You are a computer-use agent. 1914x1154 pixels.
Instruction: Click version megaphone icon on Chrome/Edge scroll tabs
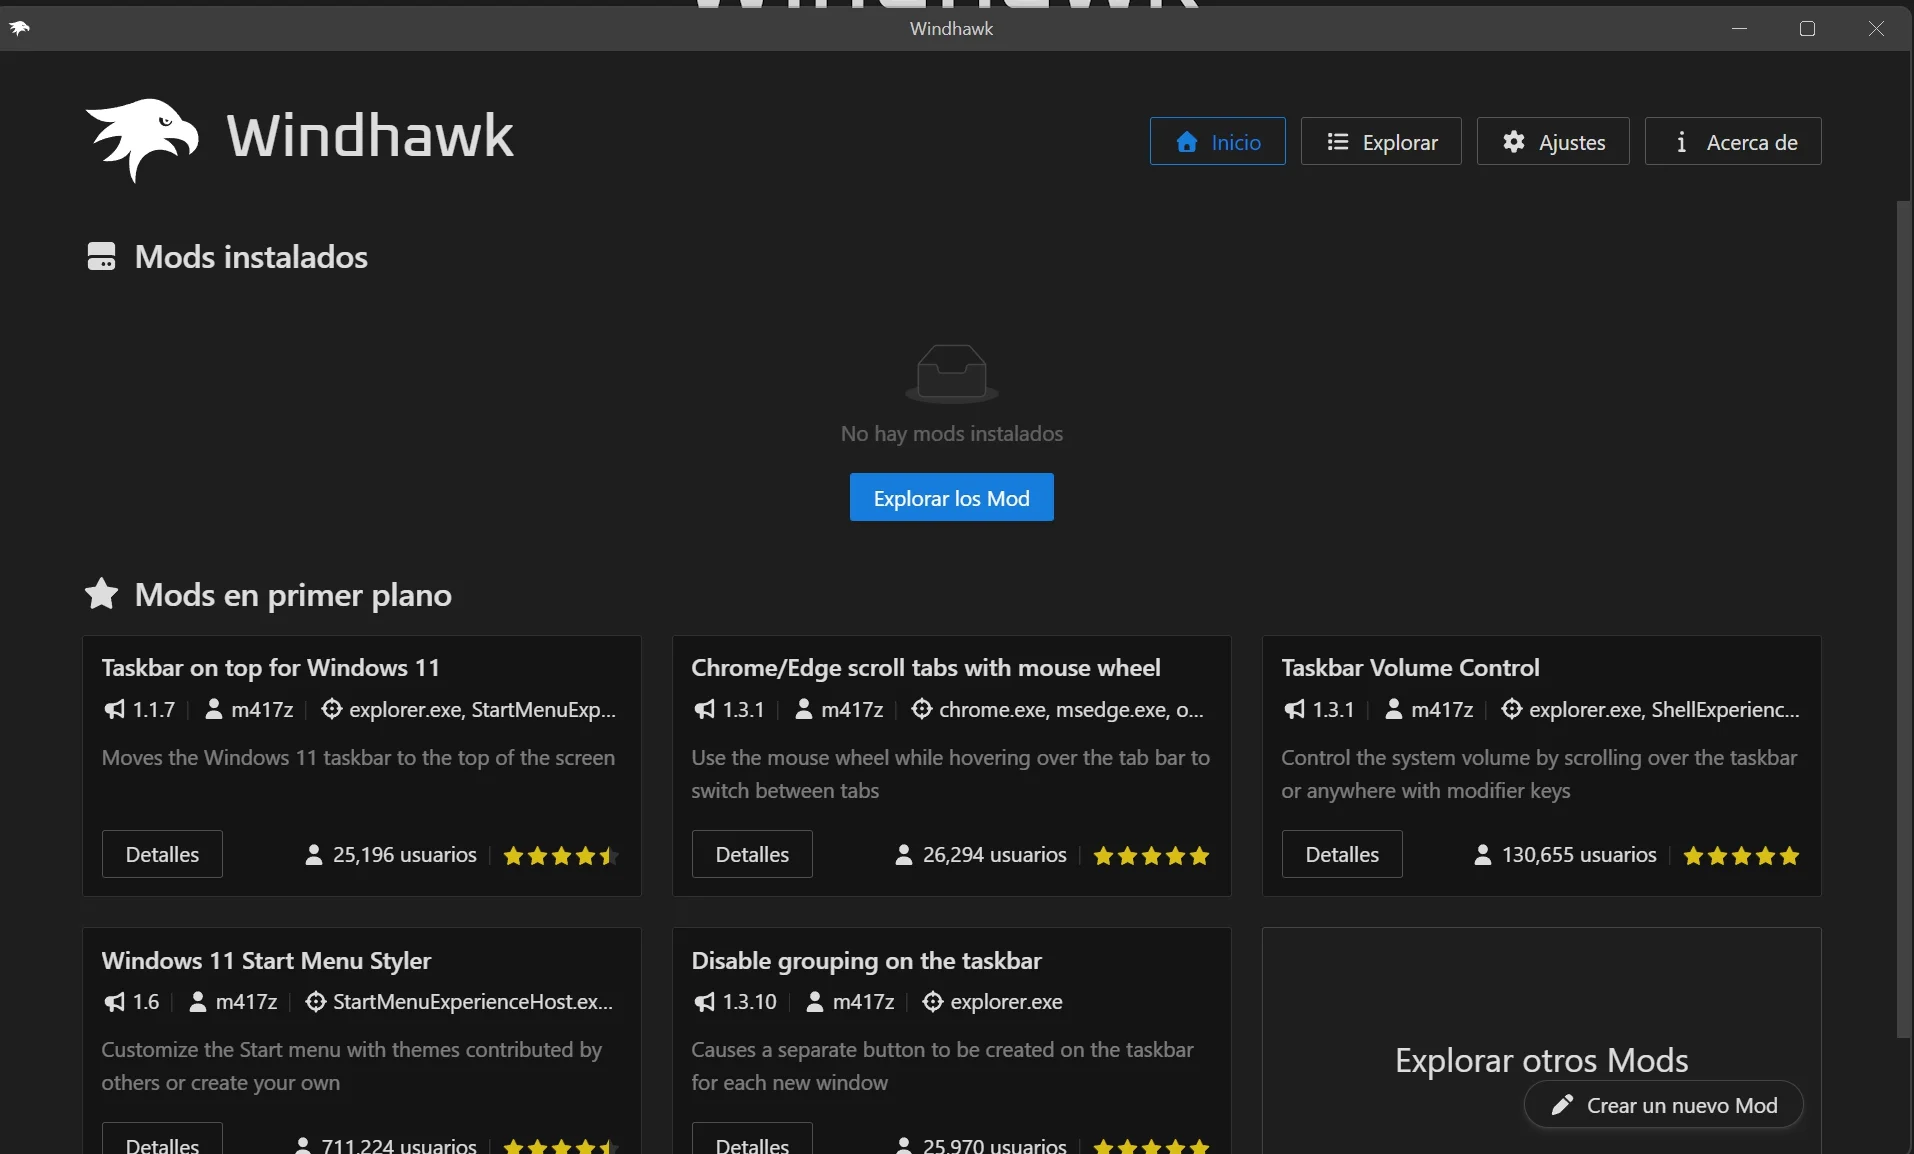click(x=704, y=709)
